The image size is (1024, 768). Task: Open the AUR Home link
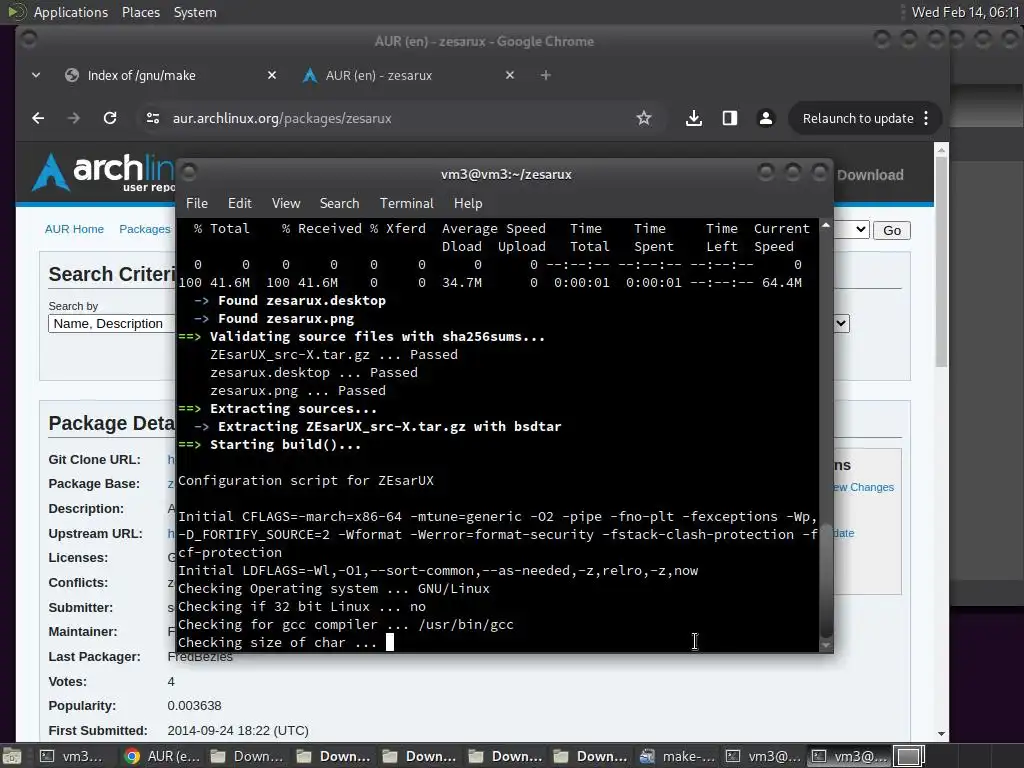pyautogui.click(x=74, y=229)
